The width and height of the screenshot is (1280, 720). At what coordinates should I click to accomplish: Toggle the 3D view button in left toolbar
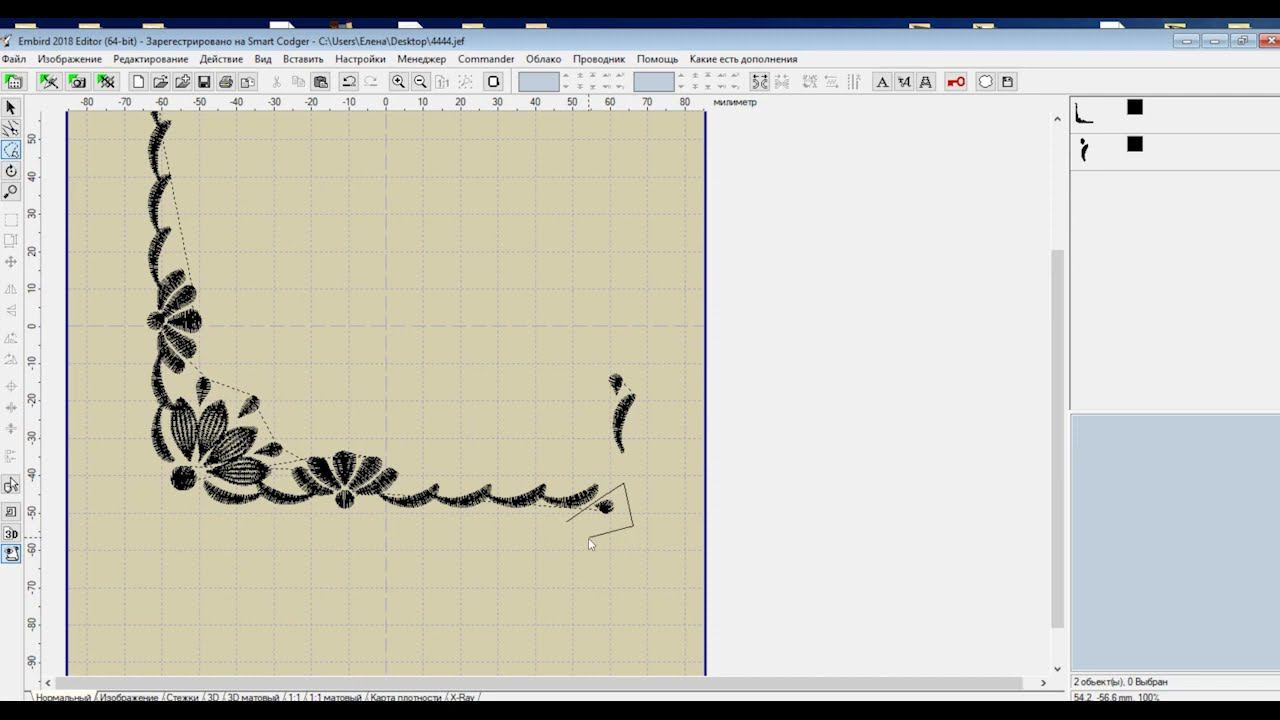[11, 534]
